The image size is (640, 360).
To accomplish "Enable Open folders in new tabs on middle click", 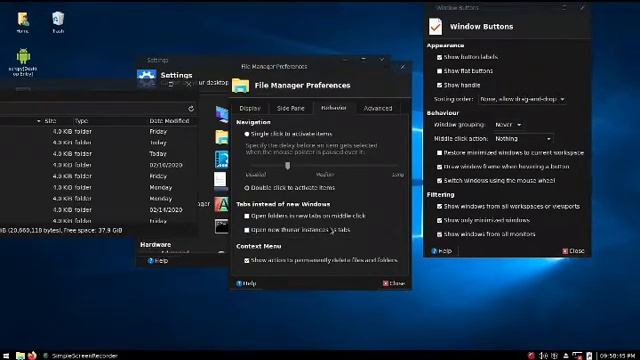I will (247, 216).
